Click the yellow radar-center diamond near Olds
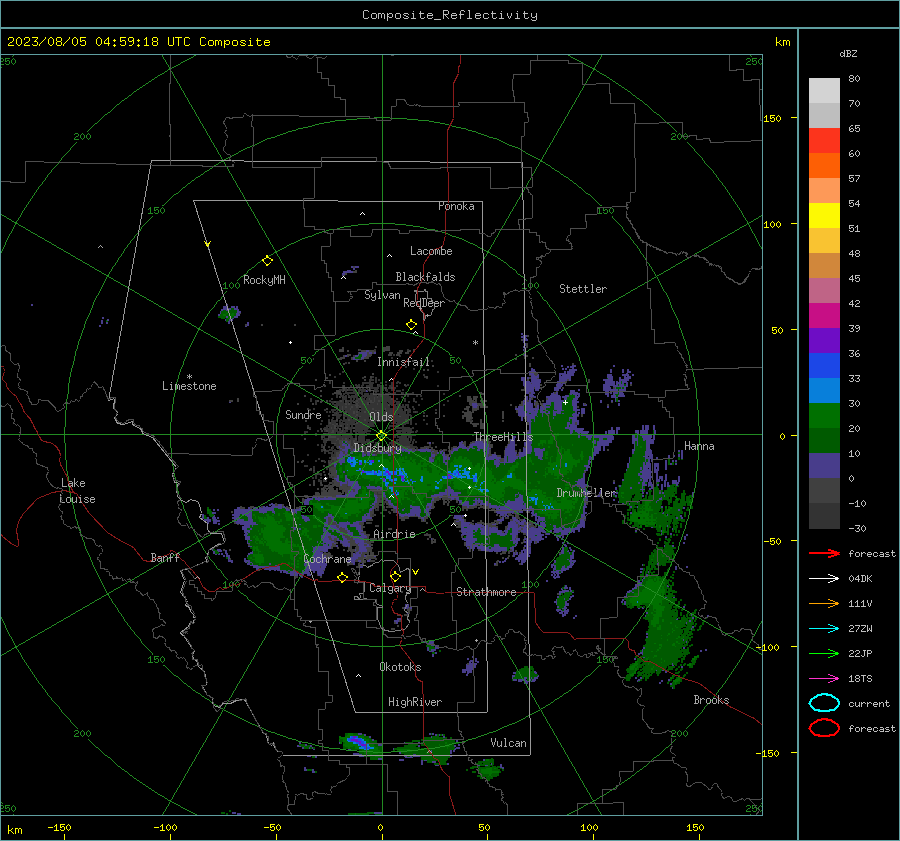 coord(381,436)
